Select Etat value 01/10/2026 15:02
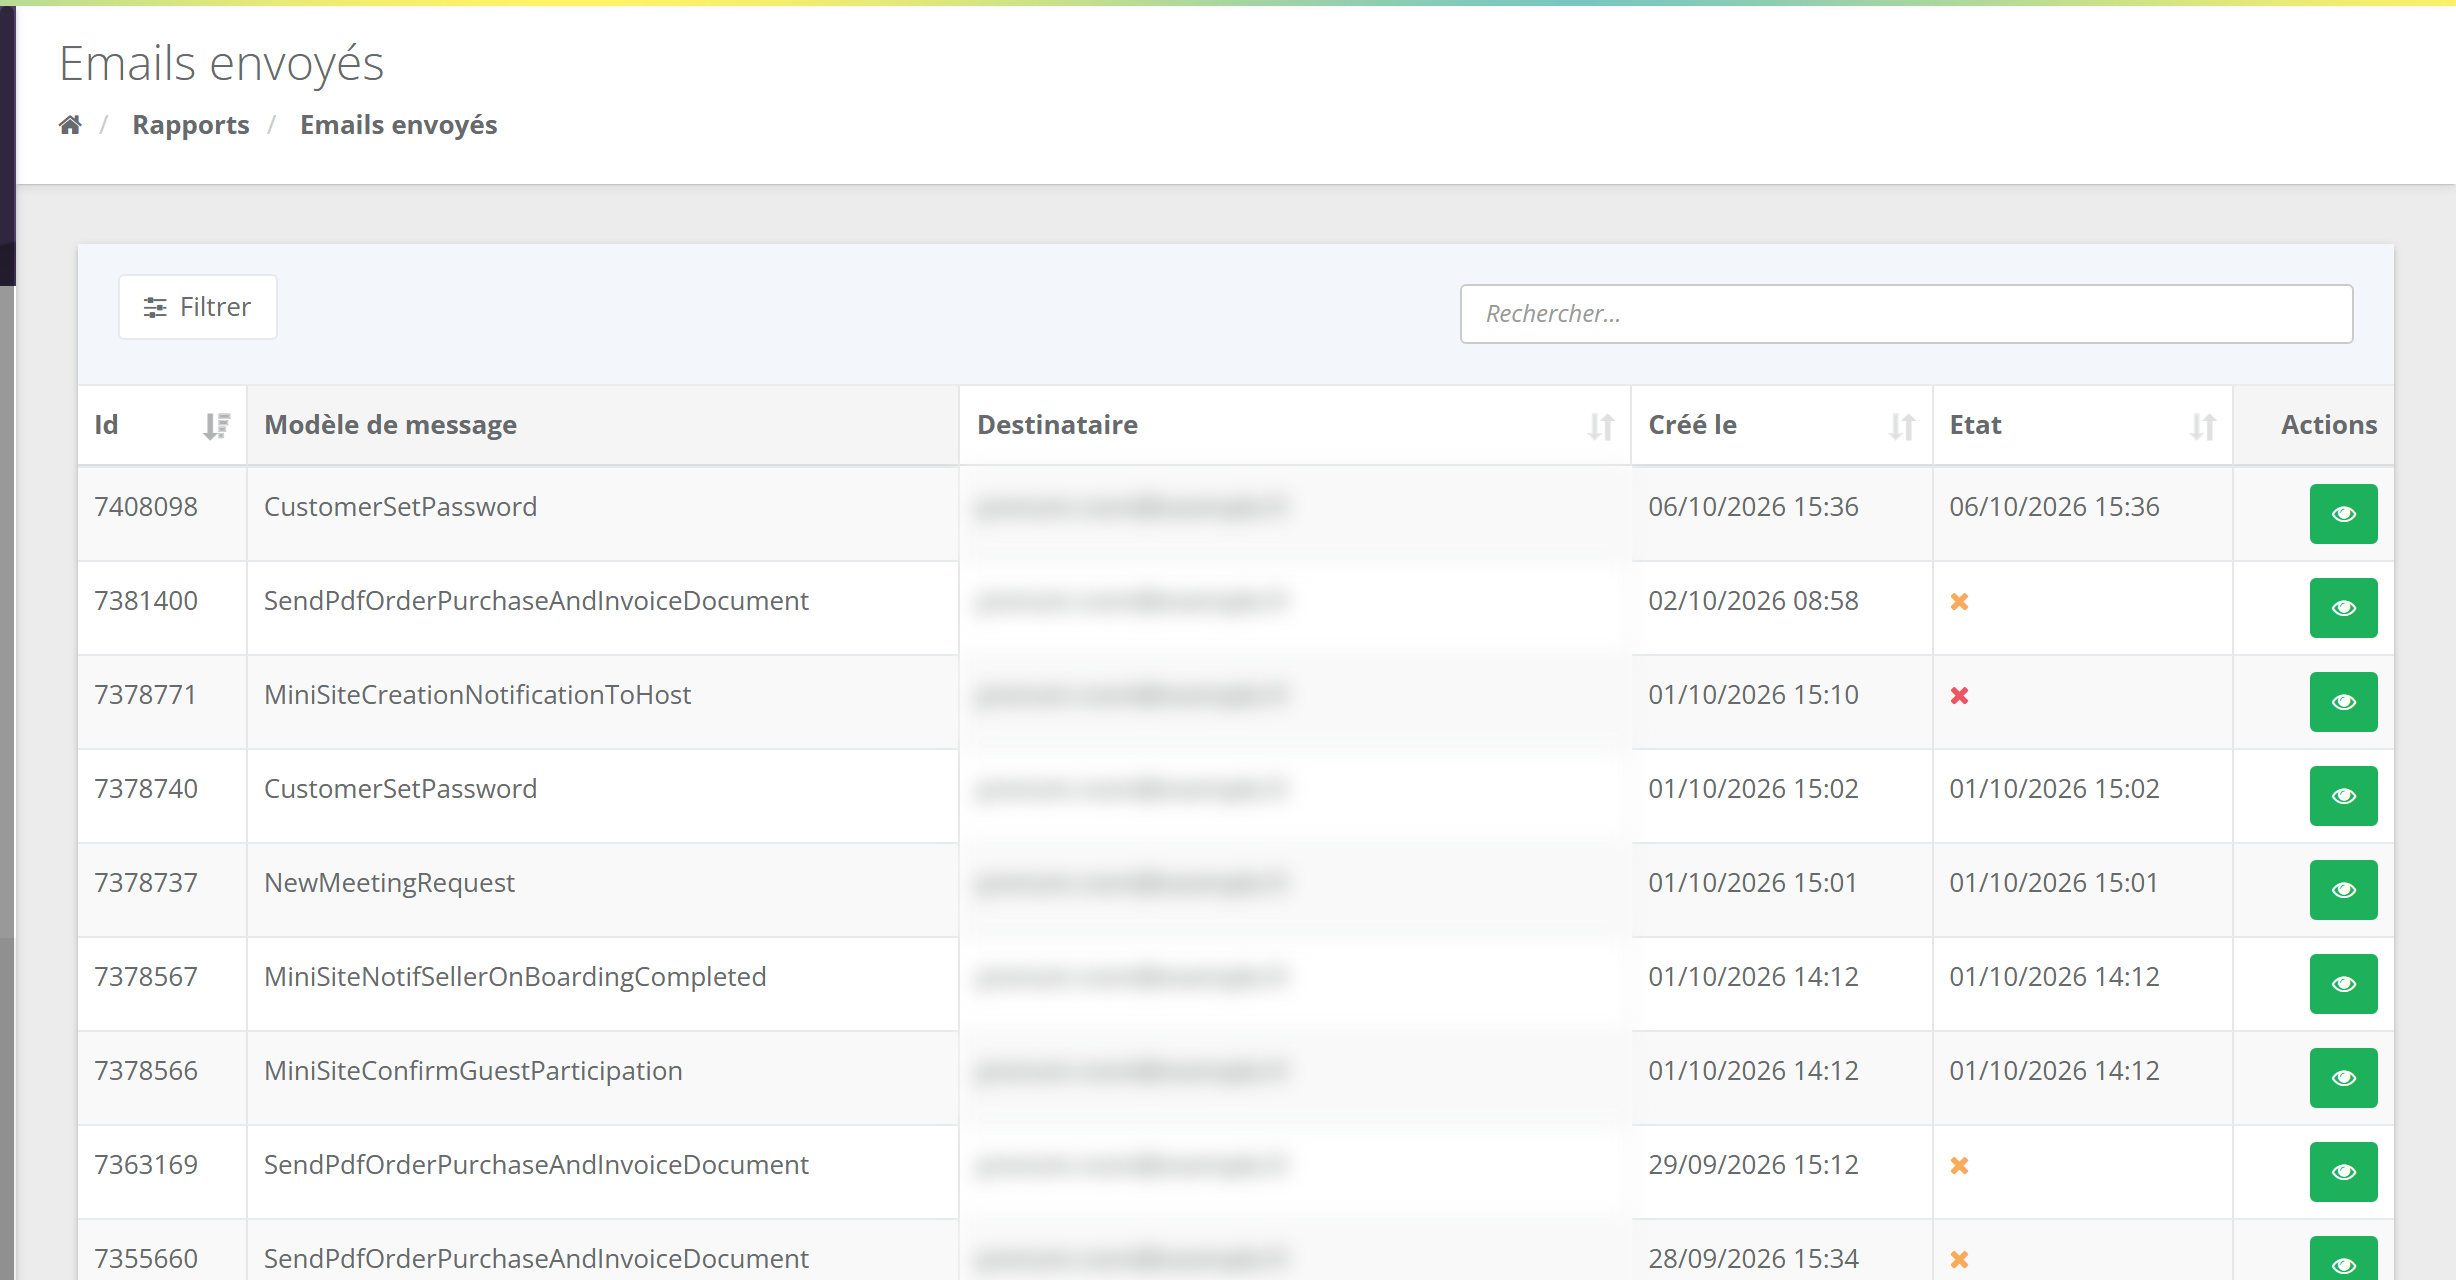The width and height of the screenshot is (2456, 1280). click(x=2054, y=789)
